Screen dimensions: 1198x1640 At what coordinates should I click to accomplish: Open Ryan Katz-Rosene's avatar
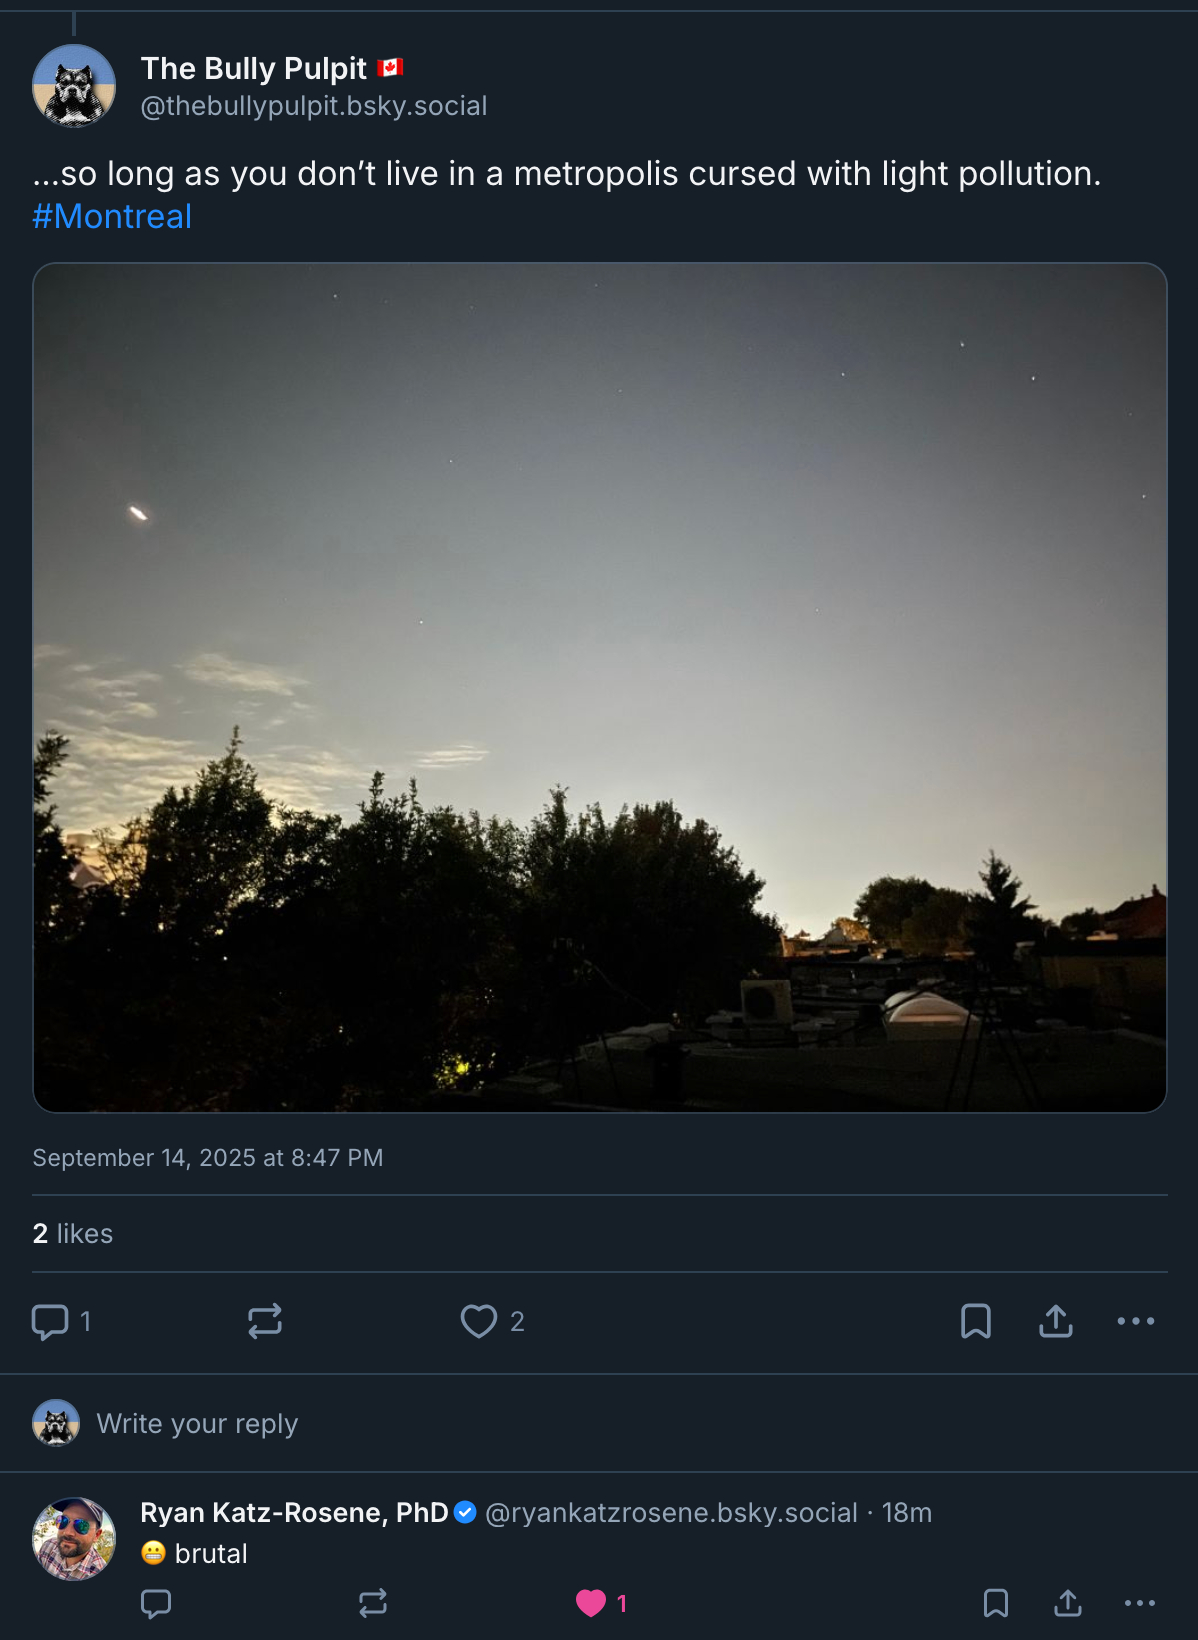74,1538
